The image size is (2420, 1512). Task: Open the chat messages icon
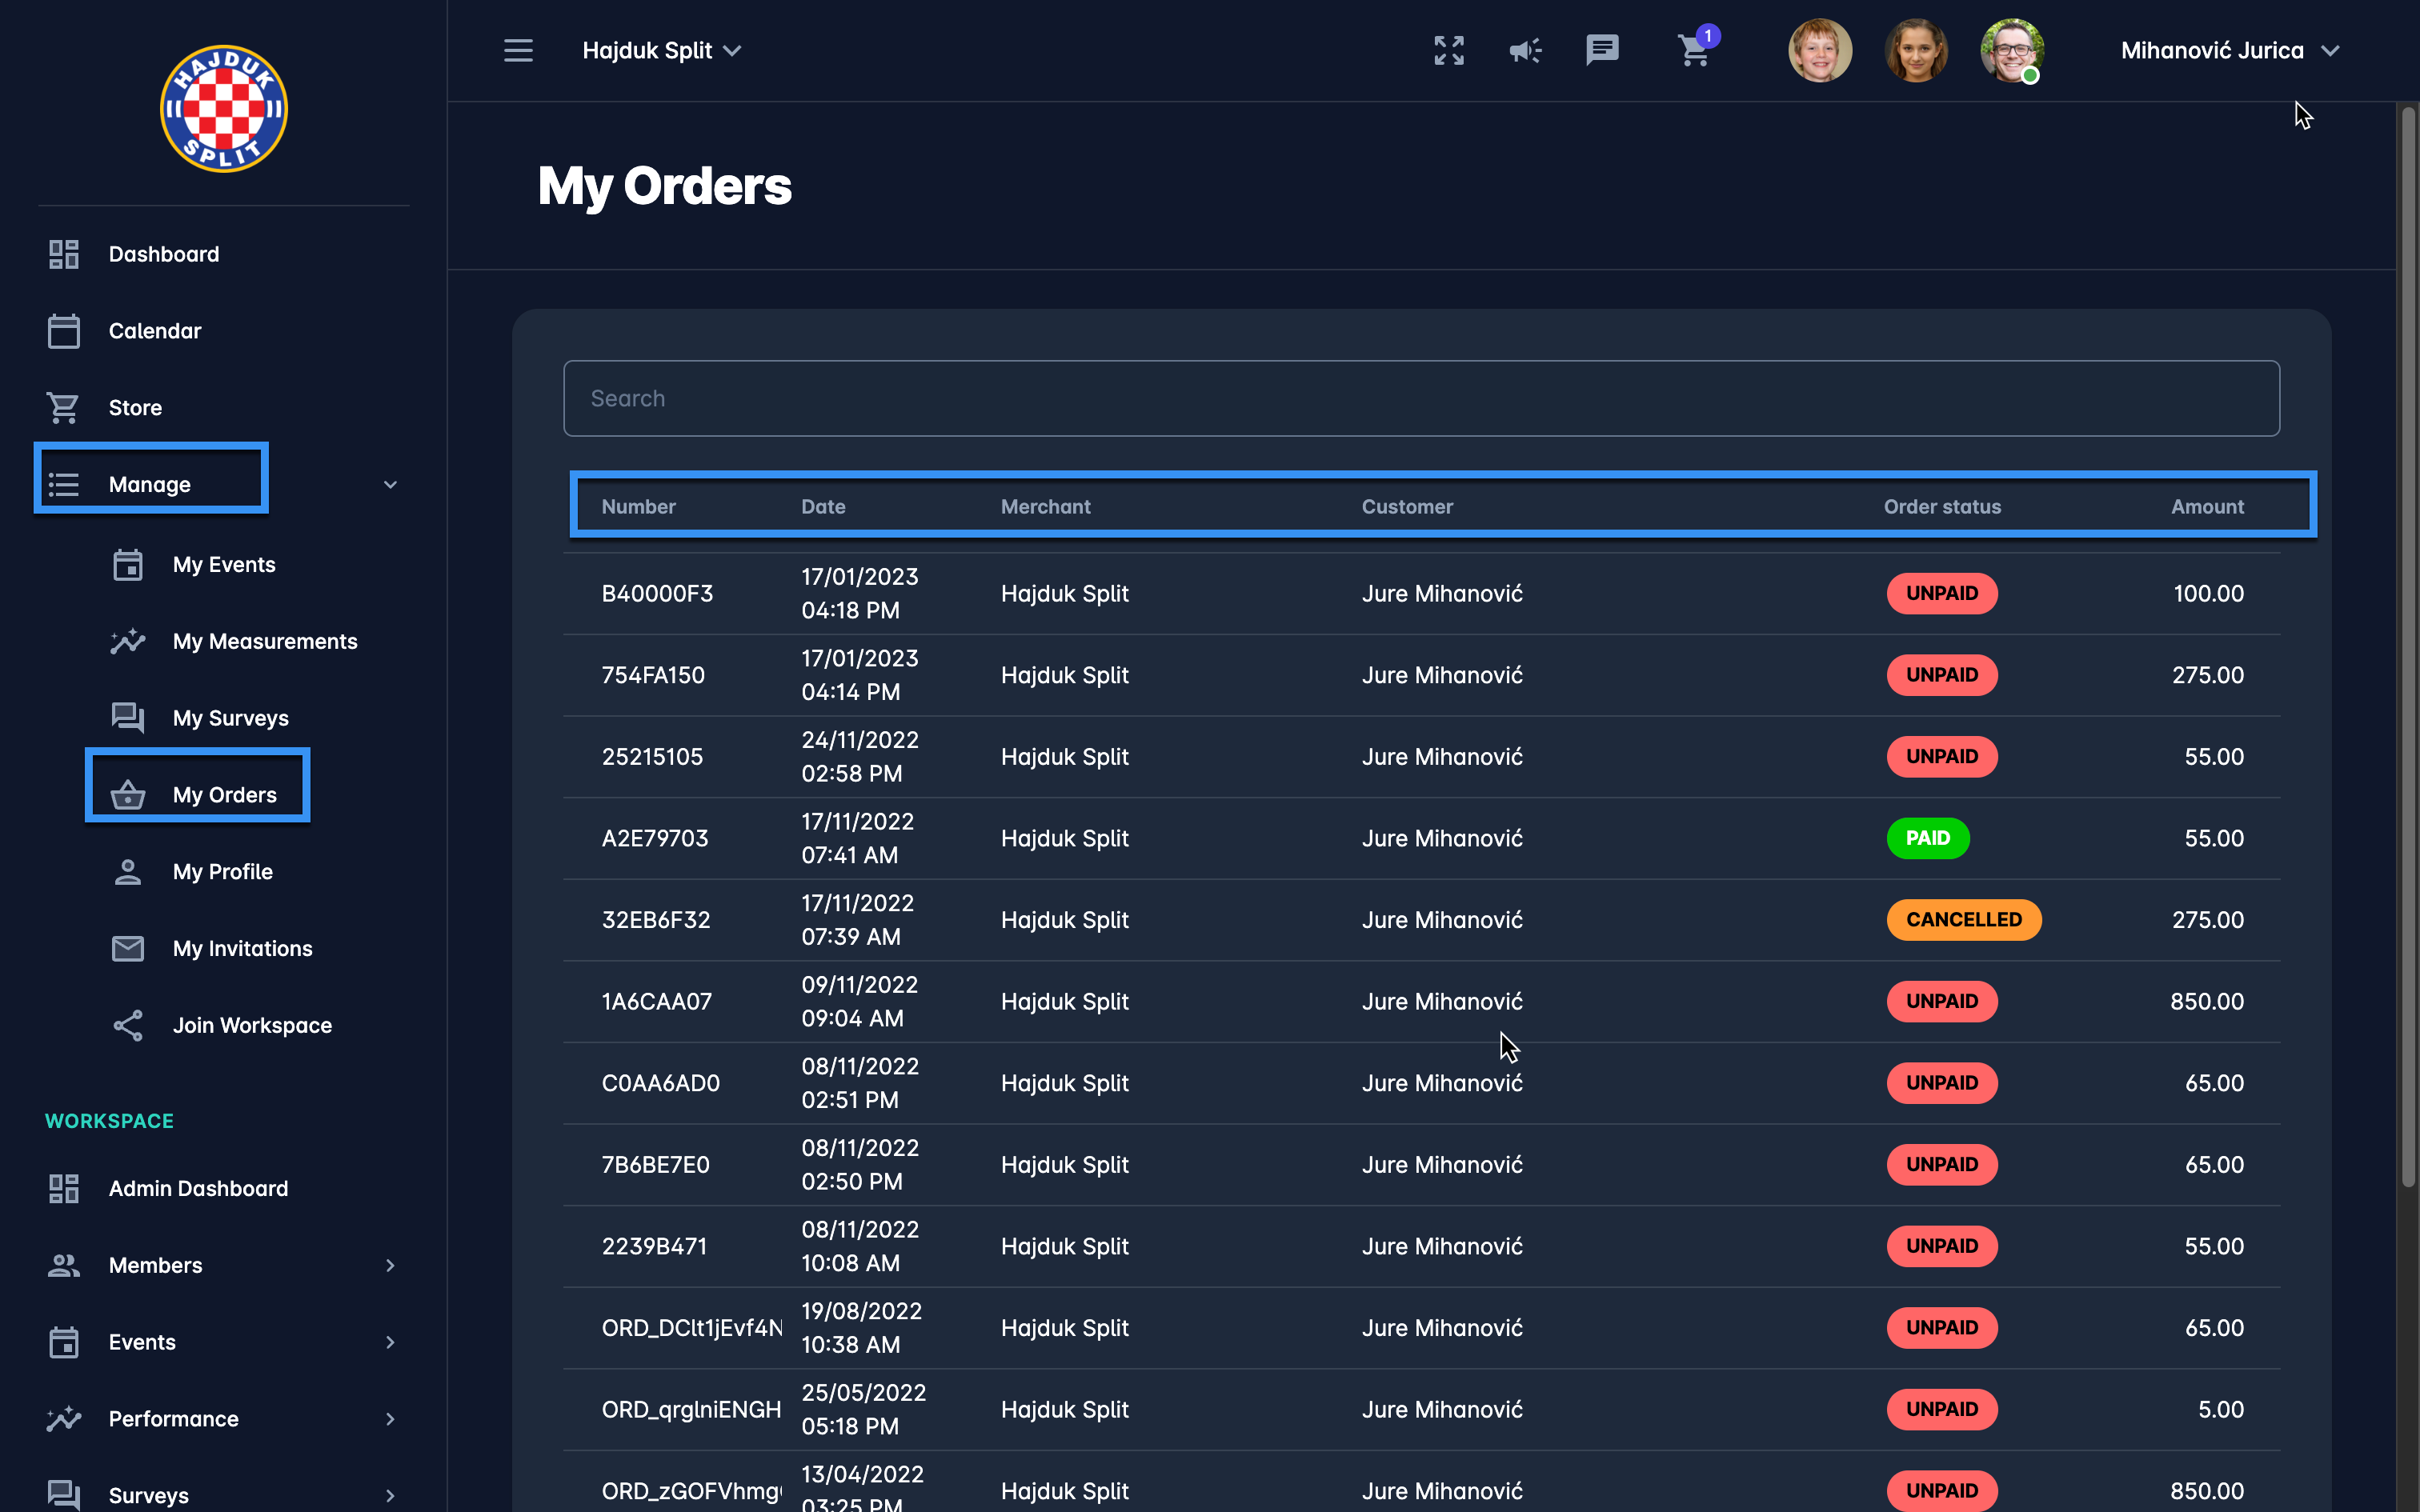tap(1602, 50)
